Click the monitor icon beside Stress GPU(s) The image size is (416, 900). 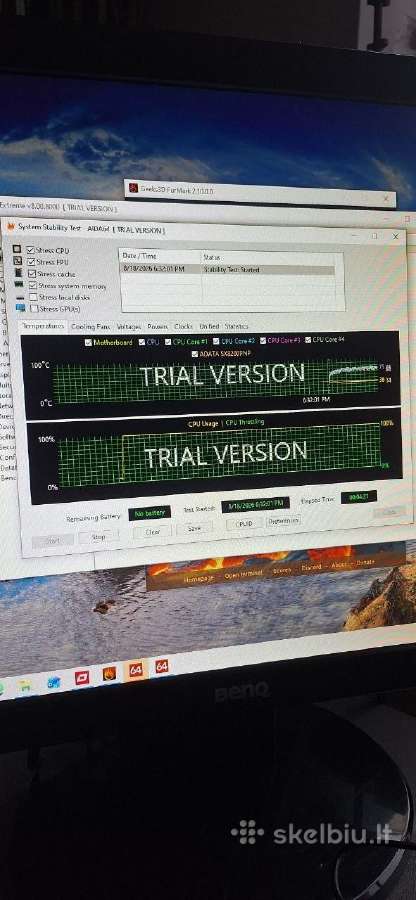21,308
